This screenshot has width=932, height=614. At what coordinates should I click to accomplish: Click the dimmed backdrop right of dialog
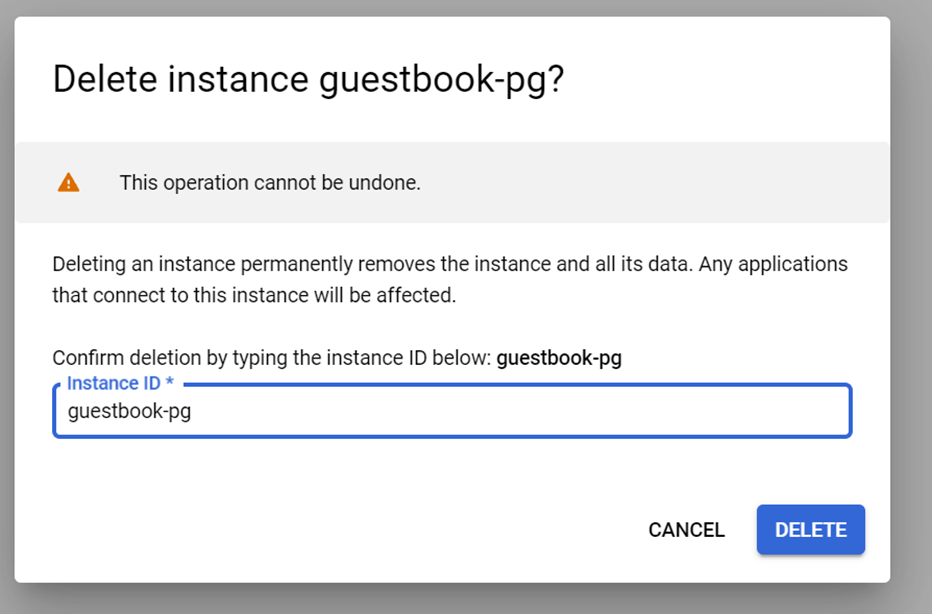[911, 300]
